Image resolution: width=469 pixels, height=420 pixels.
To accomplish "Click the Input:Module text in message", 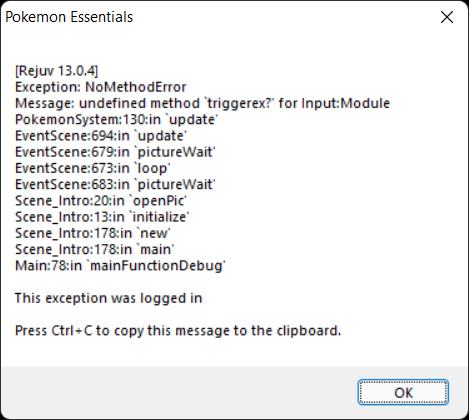I will click(345, 103).
